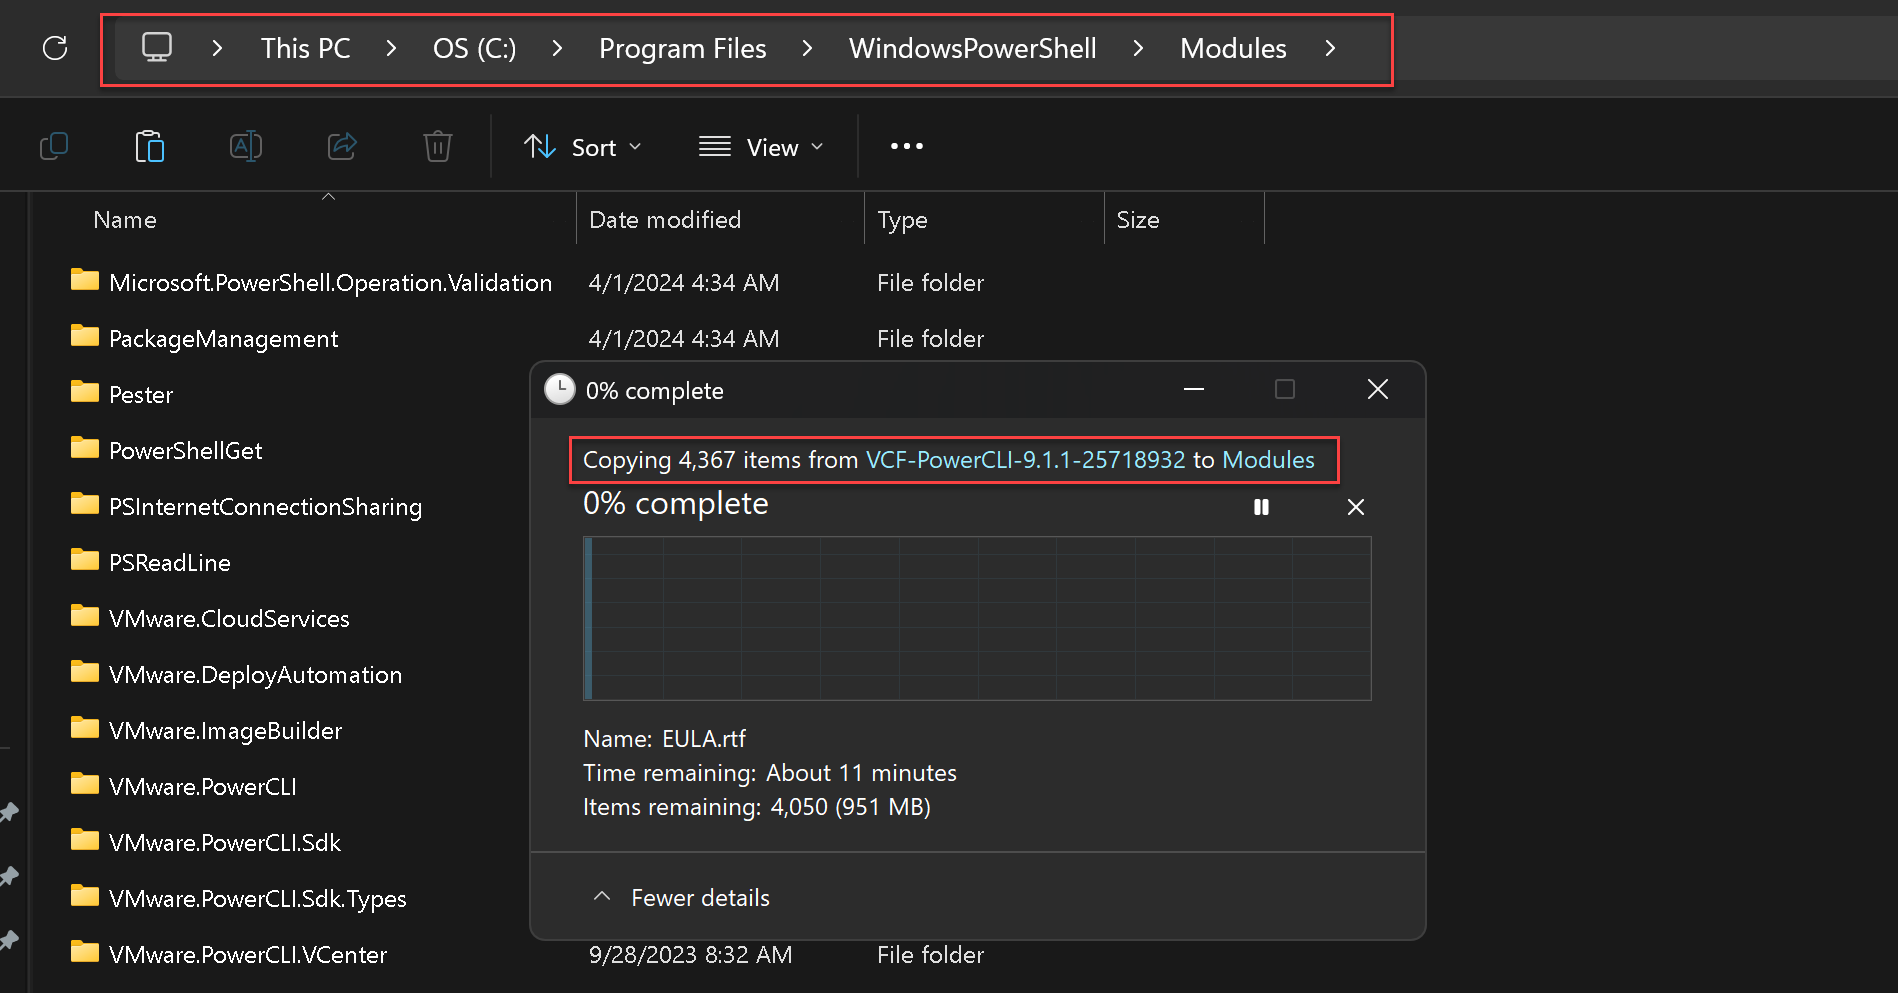The width and height of the screenshot is (1898, 993).
Task: Expand chevron after OS (C:)
Action: [x=557, y=48]
